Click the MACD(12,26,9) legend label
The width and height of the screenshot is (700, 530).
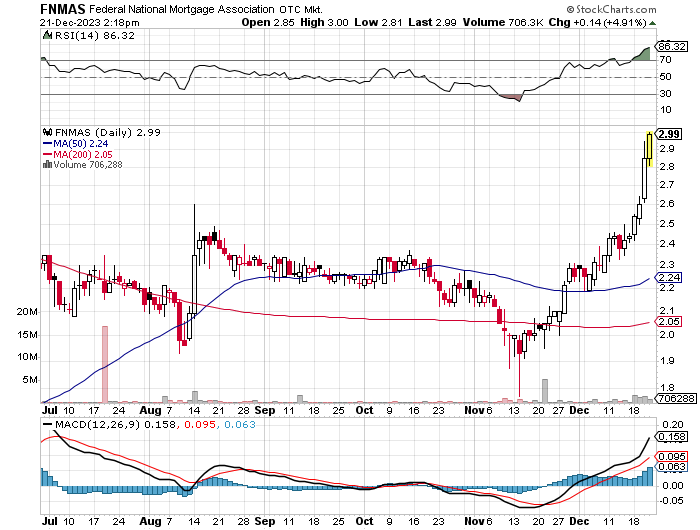click(98, 425)
